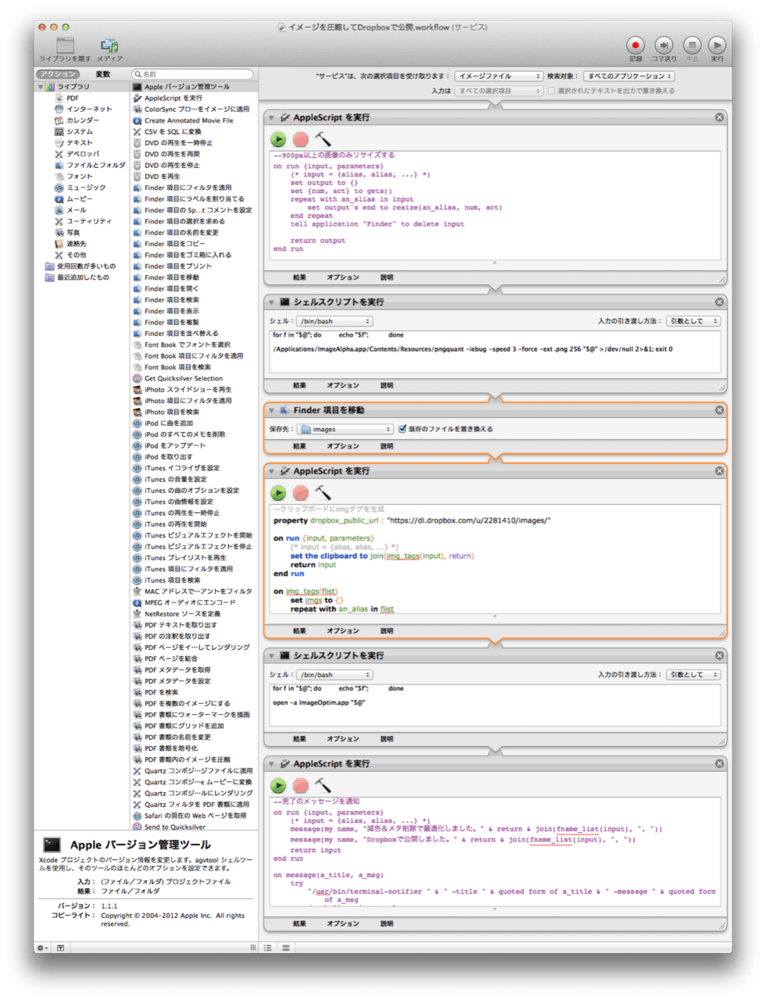Select ユーティリティ category in library
The height and width of the screenshot is (1000, 766).
pyautogui.click(x=83, y=221)
